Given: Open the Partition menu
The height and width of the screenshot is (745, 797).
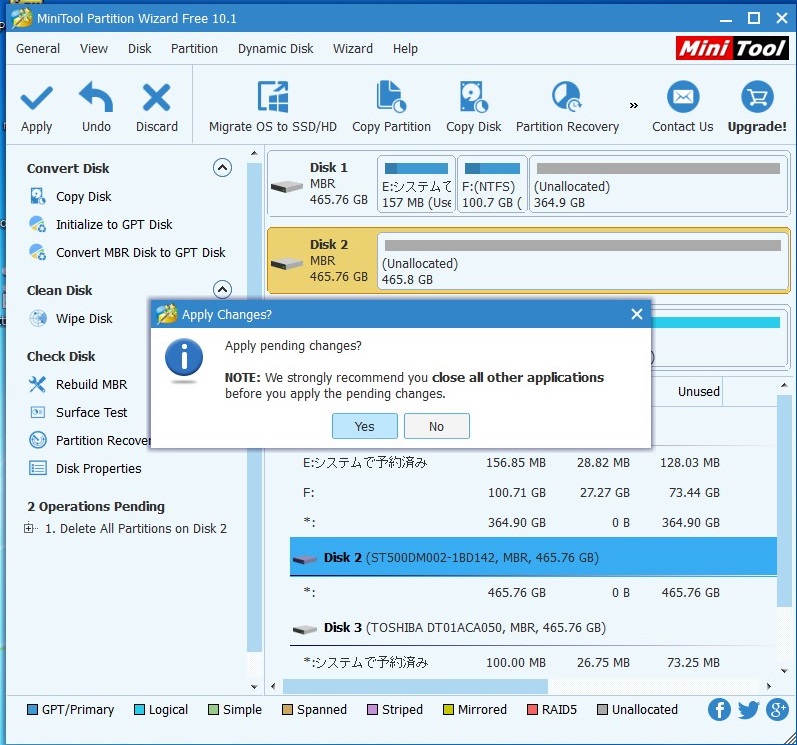Looking at the screenshot, I should point(194,49).
